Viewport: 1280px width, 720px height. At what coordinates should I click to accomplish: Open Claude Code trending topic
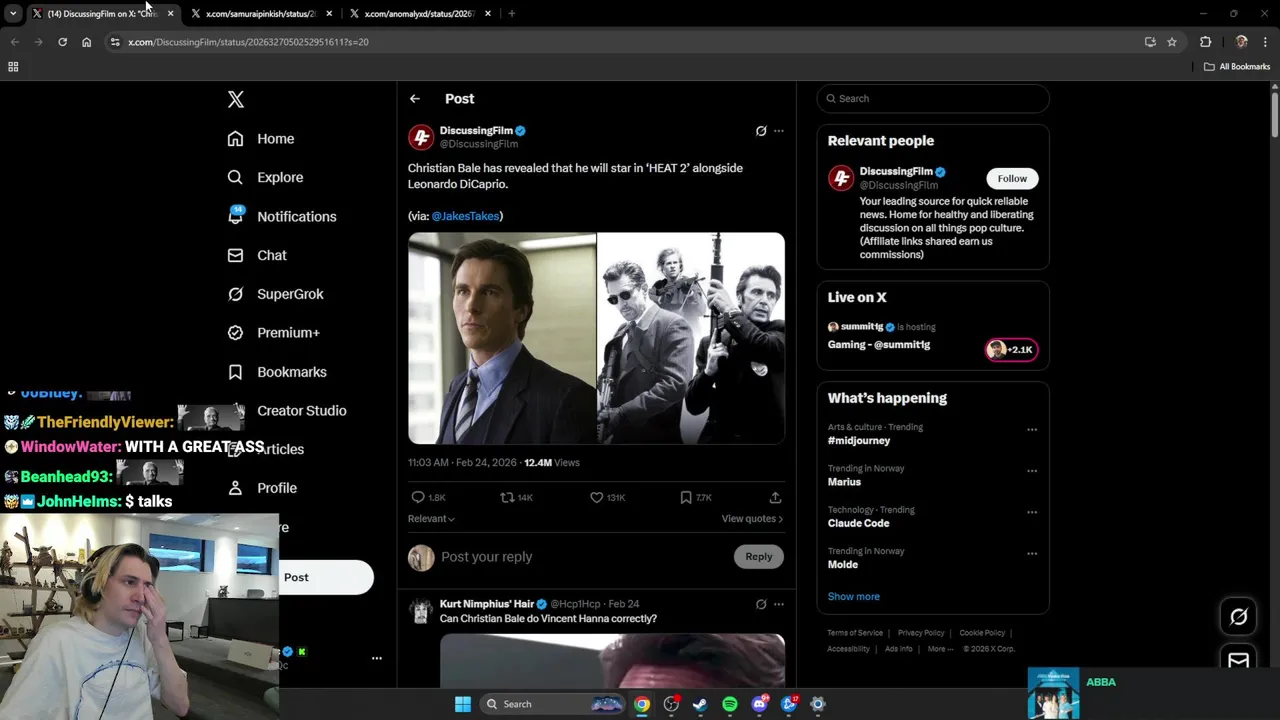pyautogui.click(x=858, y=523)
